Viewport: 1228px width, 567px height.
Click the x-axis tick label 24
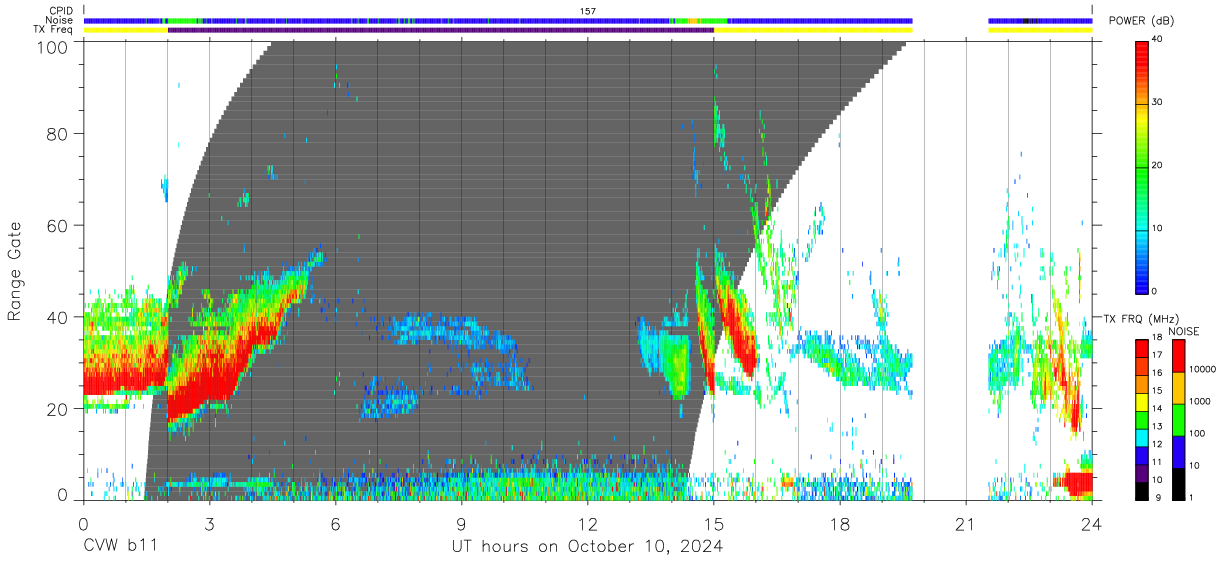(x=1092, y=523)
